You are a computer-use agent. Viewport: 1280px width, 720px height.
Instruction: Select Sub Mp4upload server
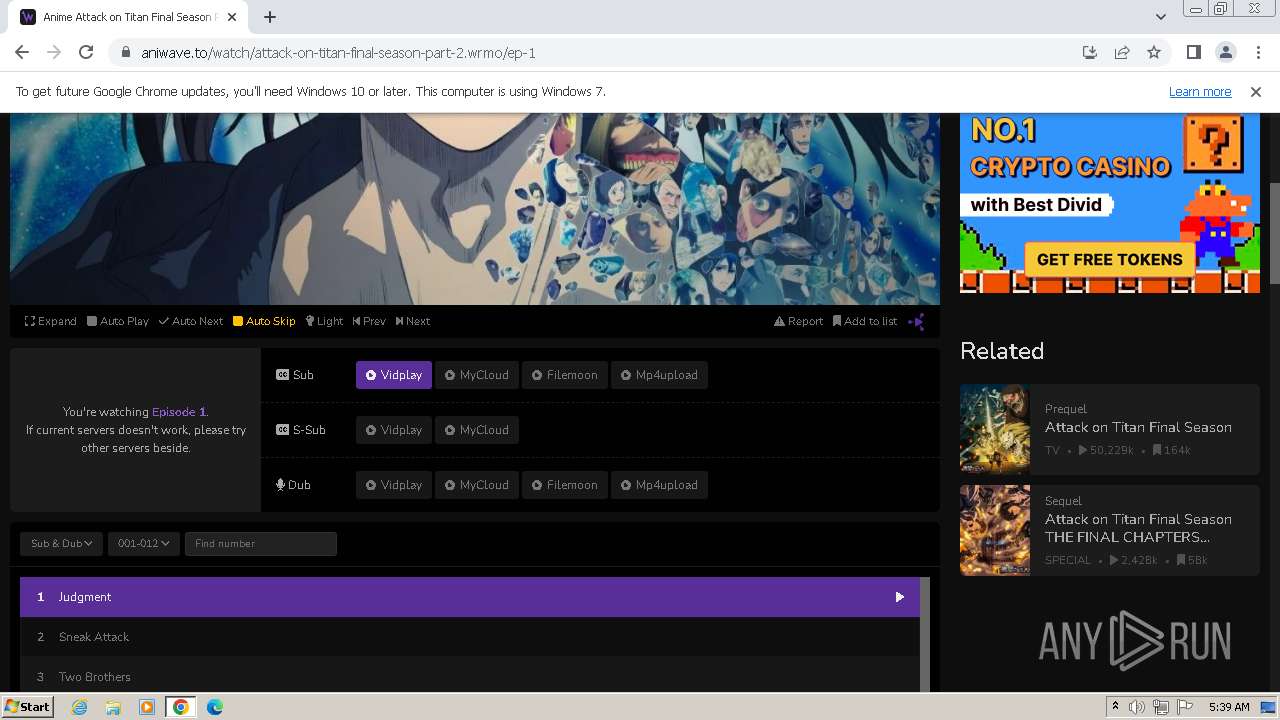(x=659, y=375)
